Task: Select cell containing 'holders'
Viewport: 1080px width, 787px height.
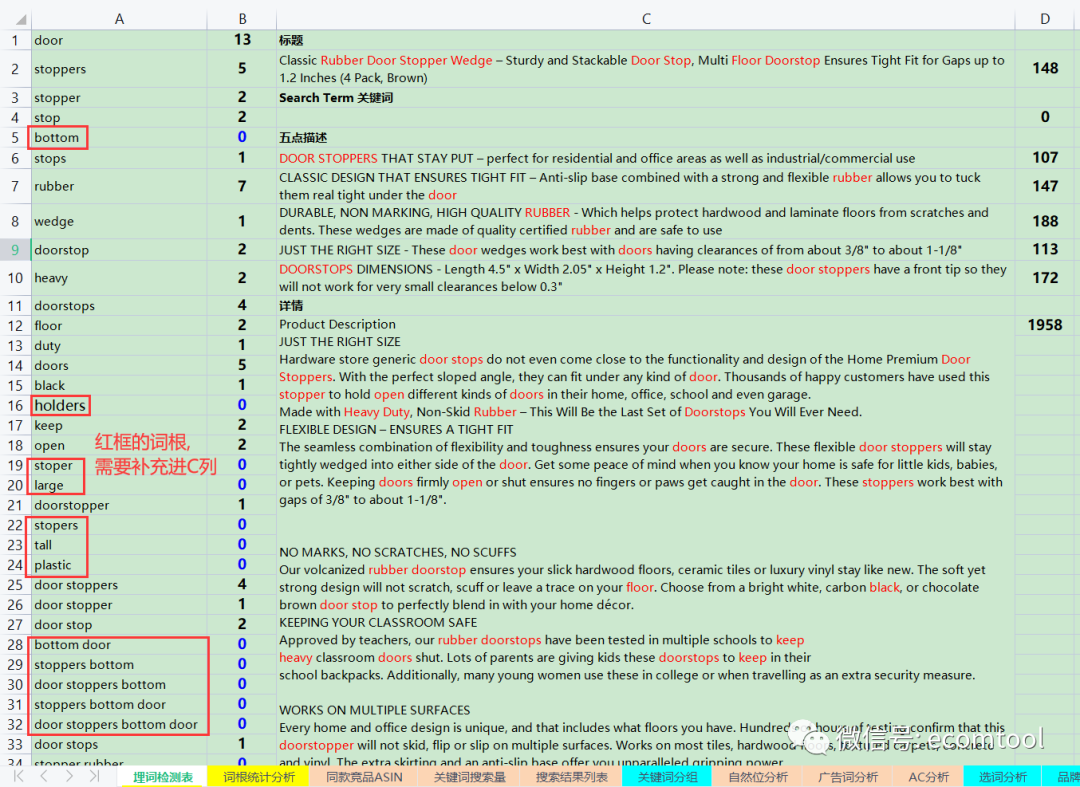Action: 119,406
